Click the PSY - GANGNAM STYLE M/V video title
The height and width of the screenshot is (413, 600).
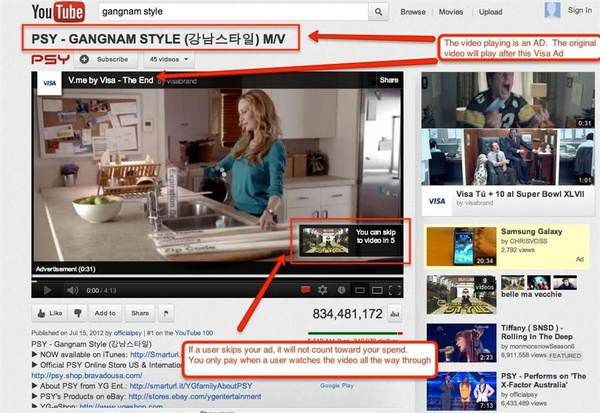[158, 39]
